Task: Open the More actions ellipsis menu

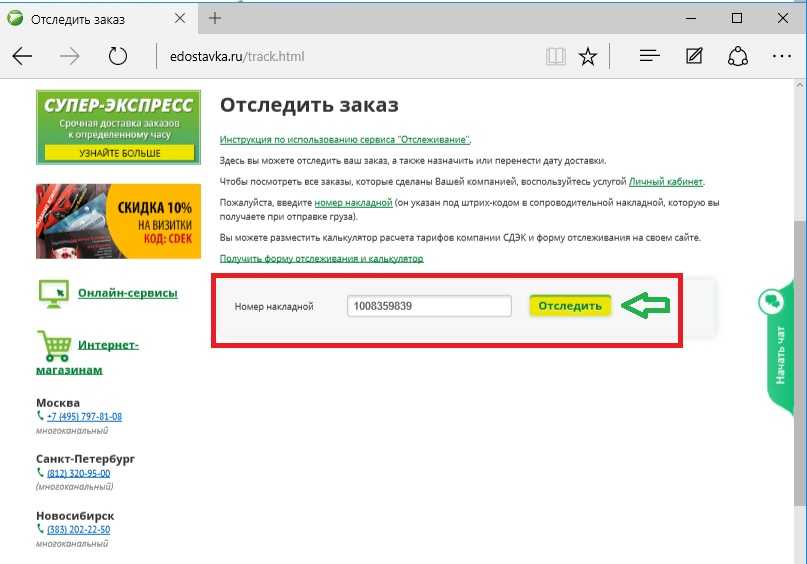Action: click(x=782, y=57)
